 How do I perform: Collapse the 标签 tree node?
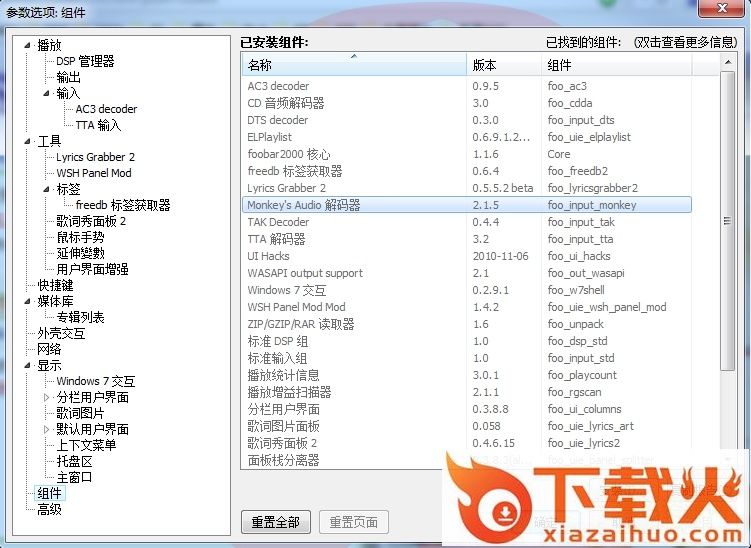pyautogui.click(x=46, y=189)
